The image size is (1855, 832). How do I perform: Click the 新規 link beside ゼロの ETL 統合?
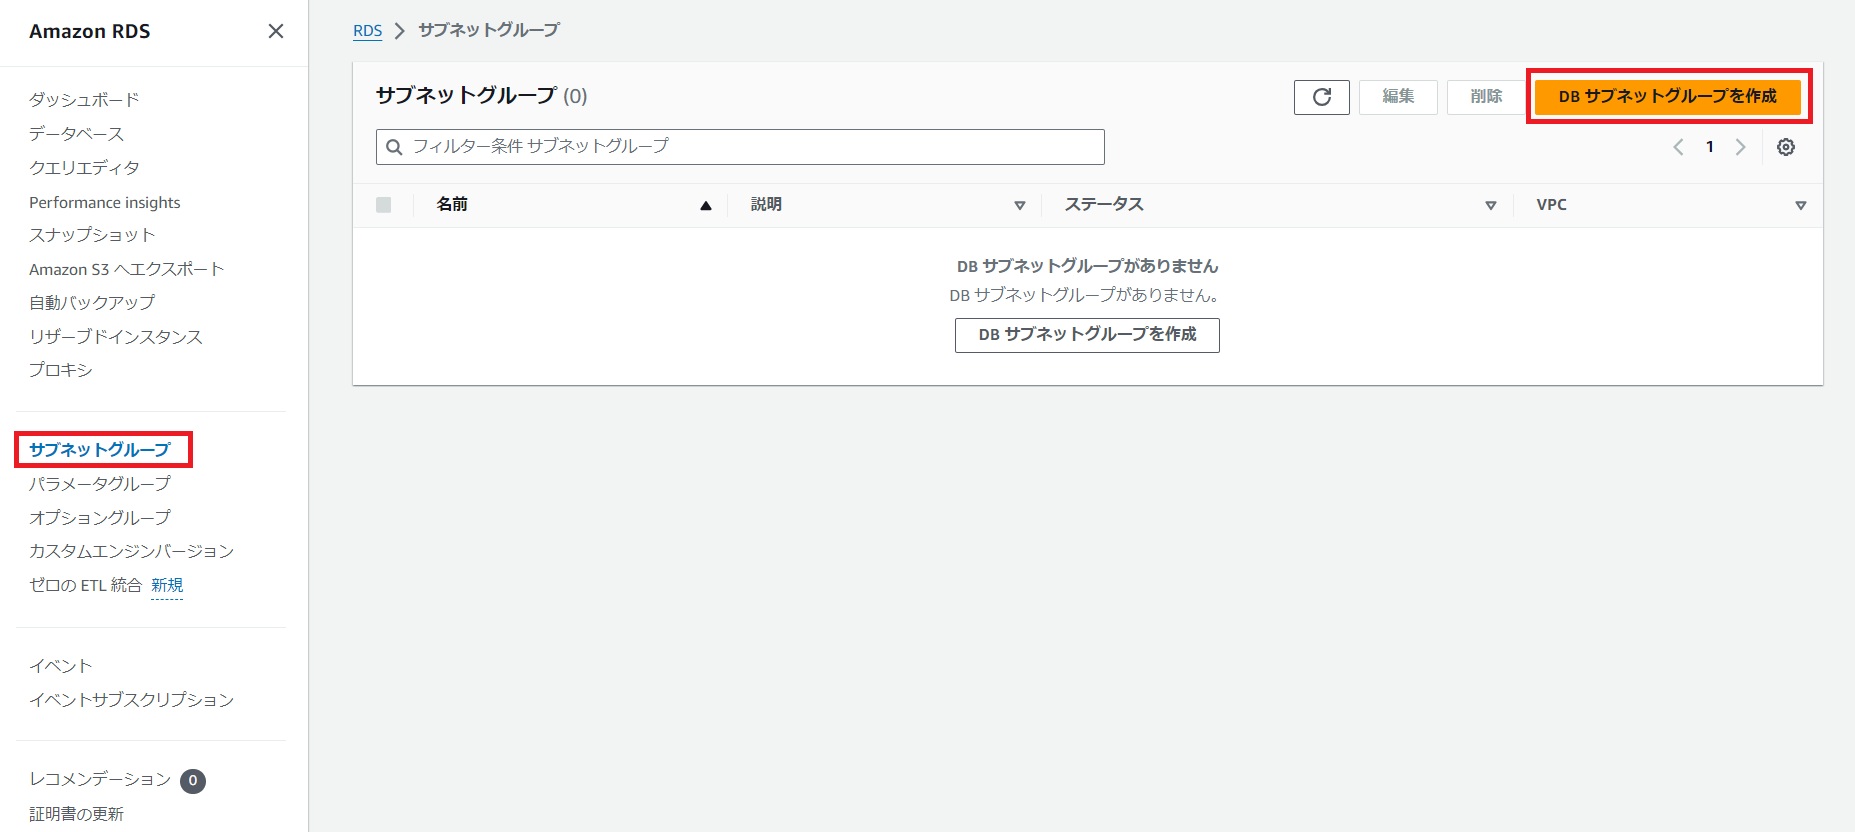(167, 585)
